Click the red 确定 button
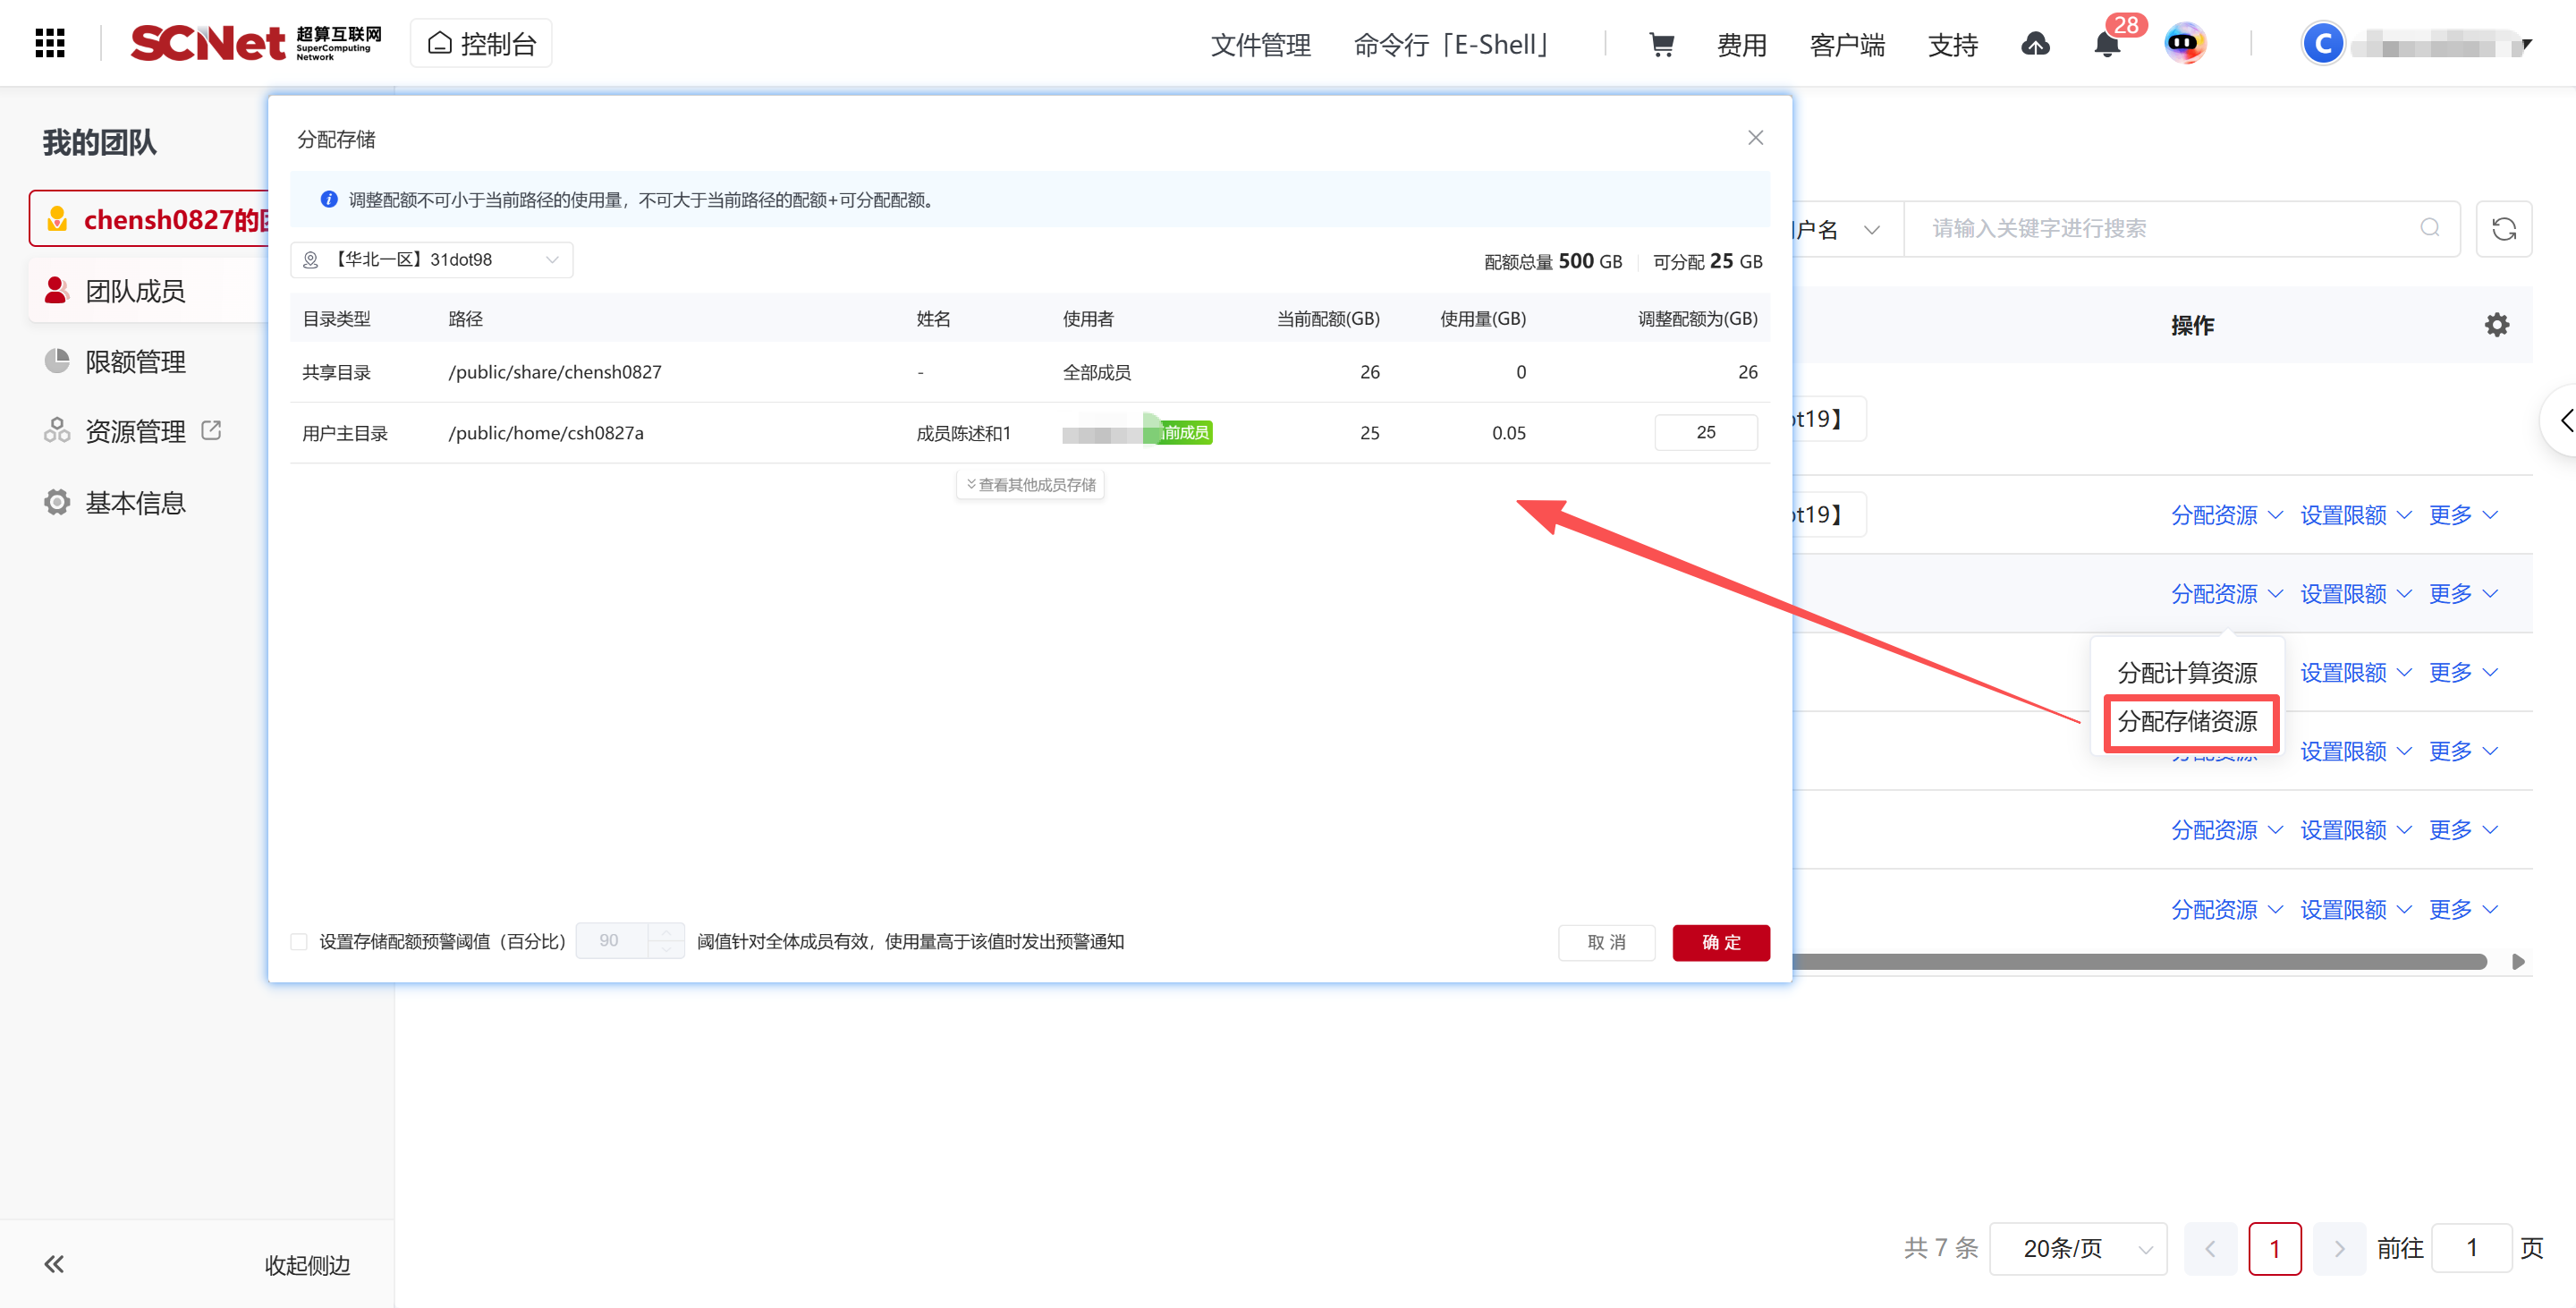Image resolution: width=2576 pixels, height=1308 pixels. (x=1720, y=942)
